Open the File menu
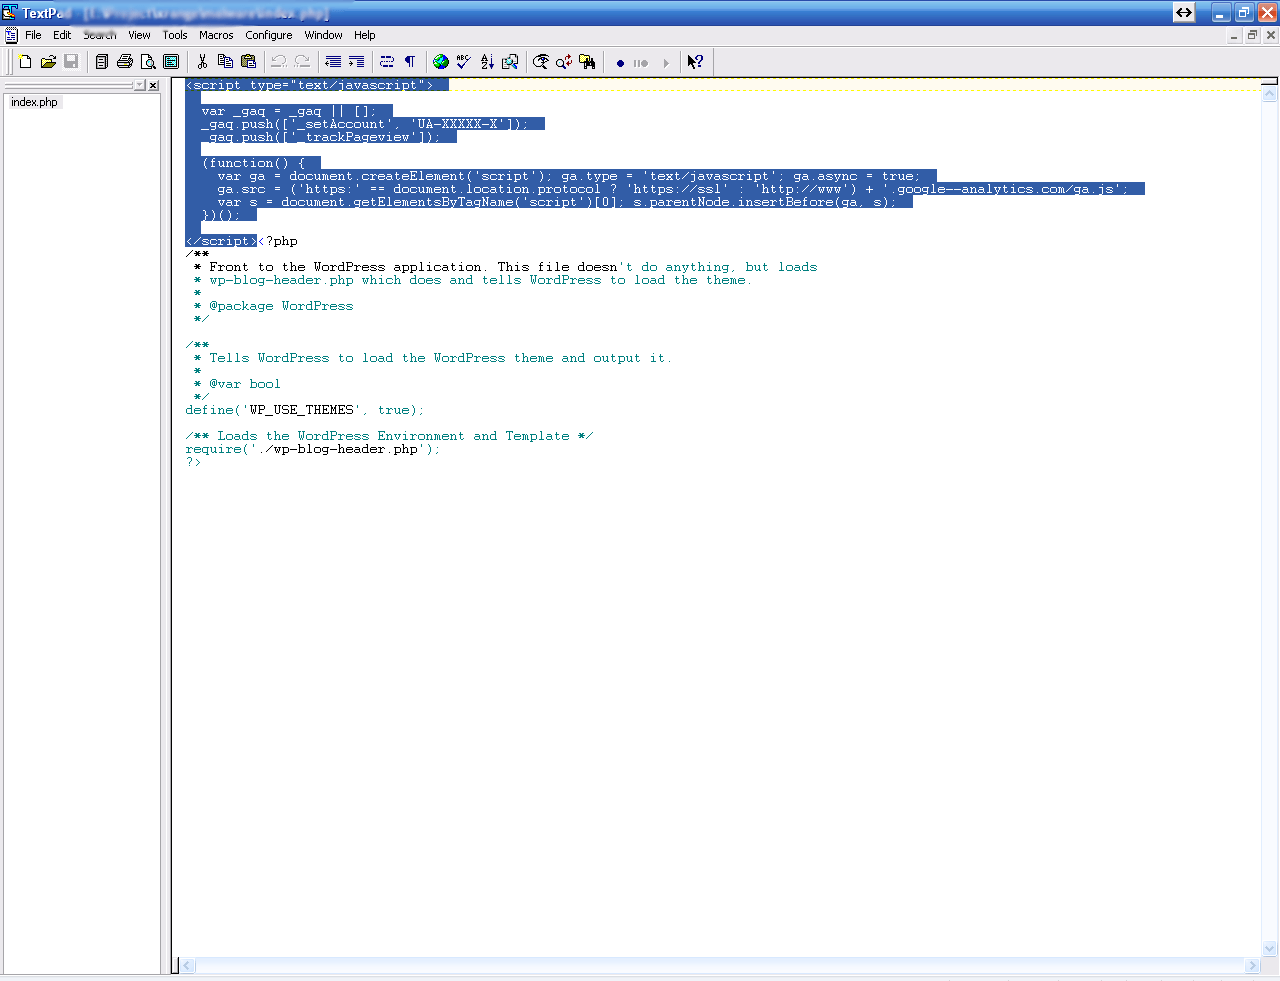 (x=33, y=35)
